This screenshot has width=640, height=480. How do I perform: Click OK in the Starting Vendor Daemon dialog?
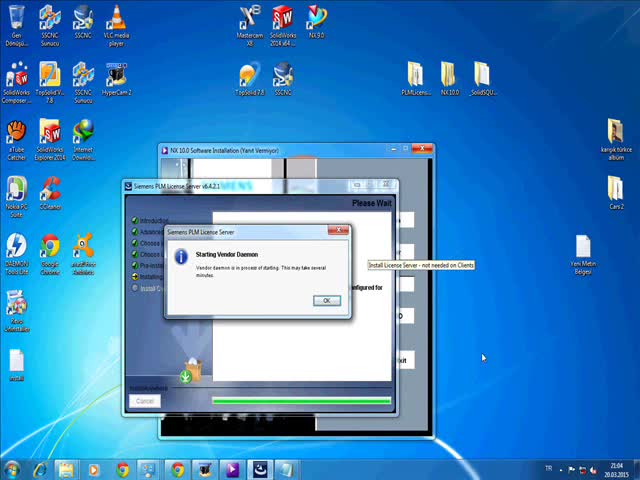click(x=327, y=300)
